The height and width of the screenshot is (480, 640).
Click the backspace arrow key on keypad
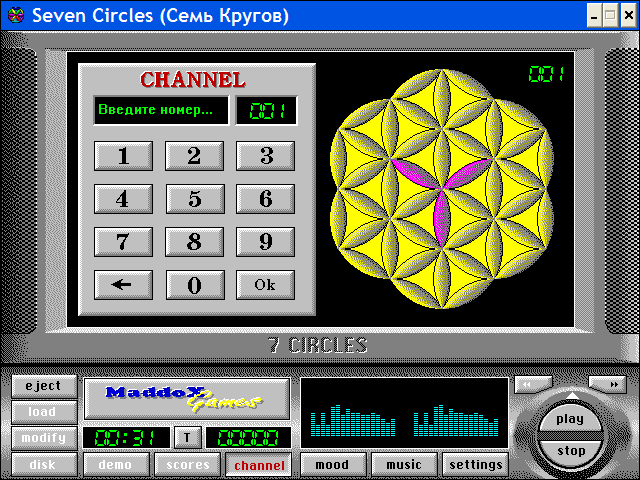pyautogui.click(x=123, y=285)
